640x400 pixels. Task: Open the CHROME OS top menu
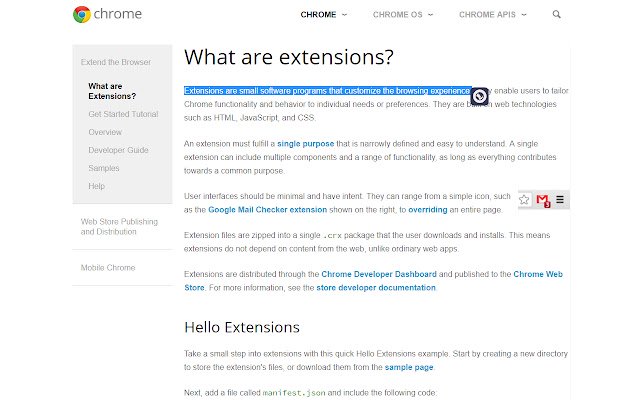click(398, 15)
